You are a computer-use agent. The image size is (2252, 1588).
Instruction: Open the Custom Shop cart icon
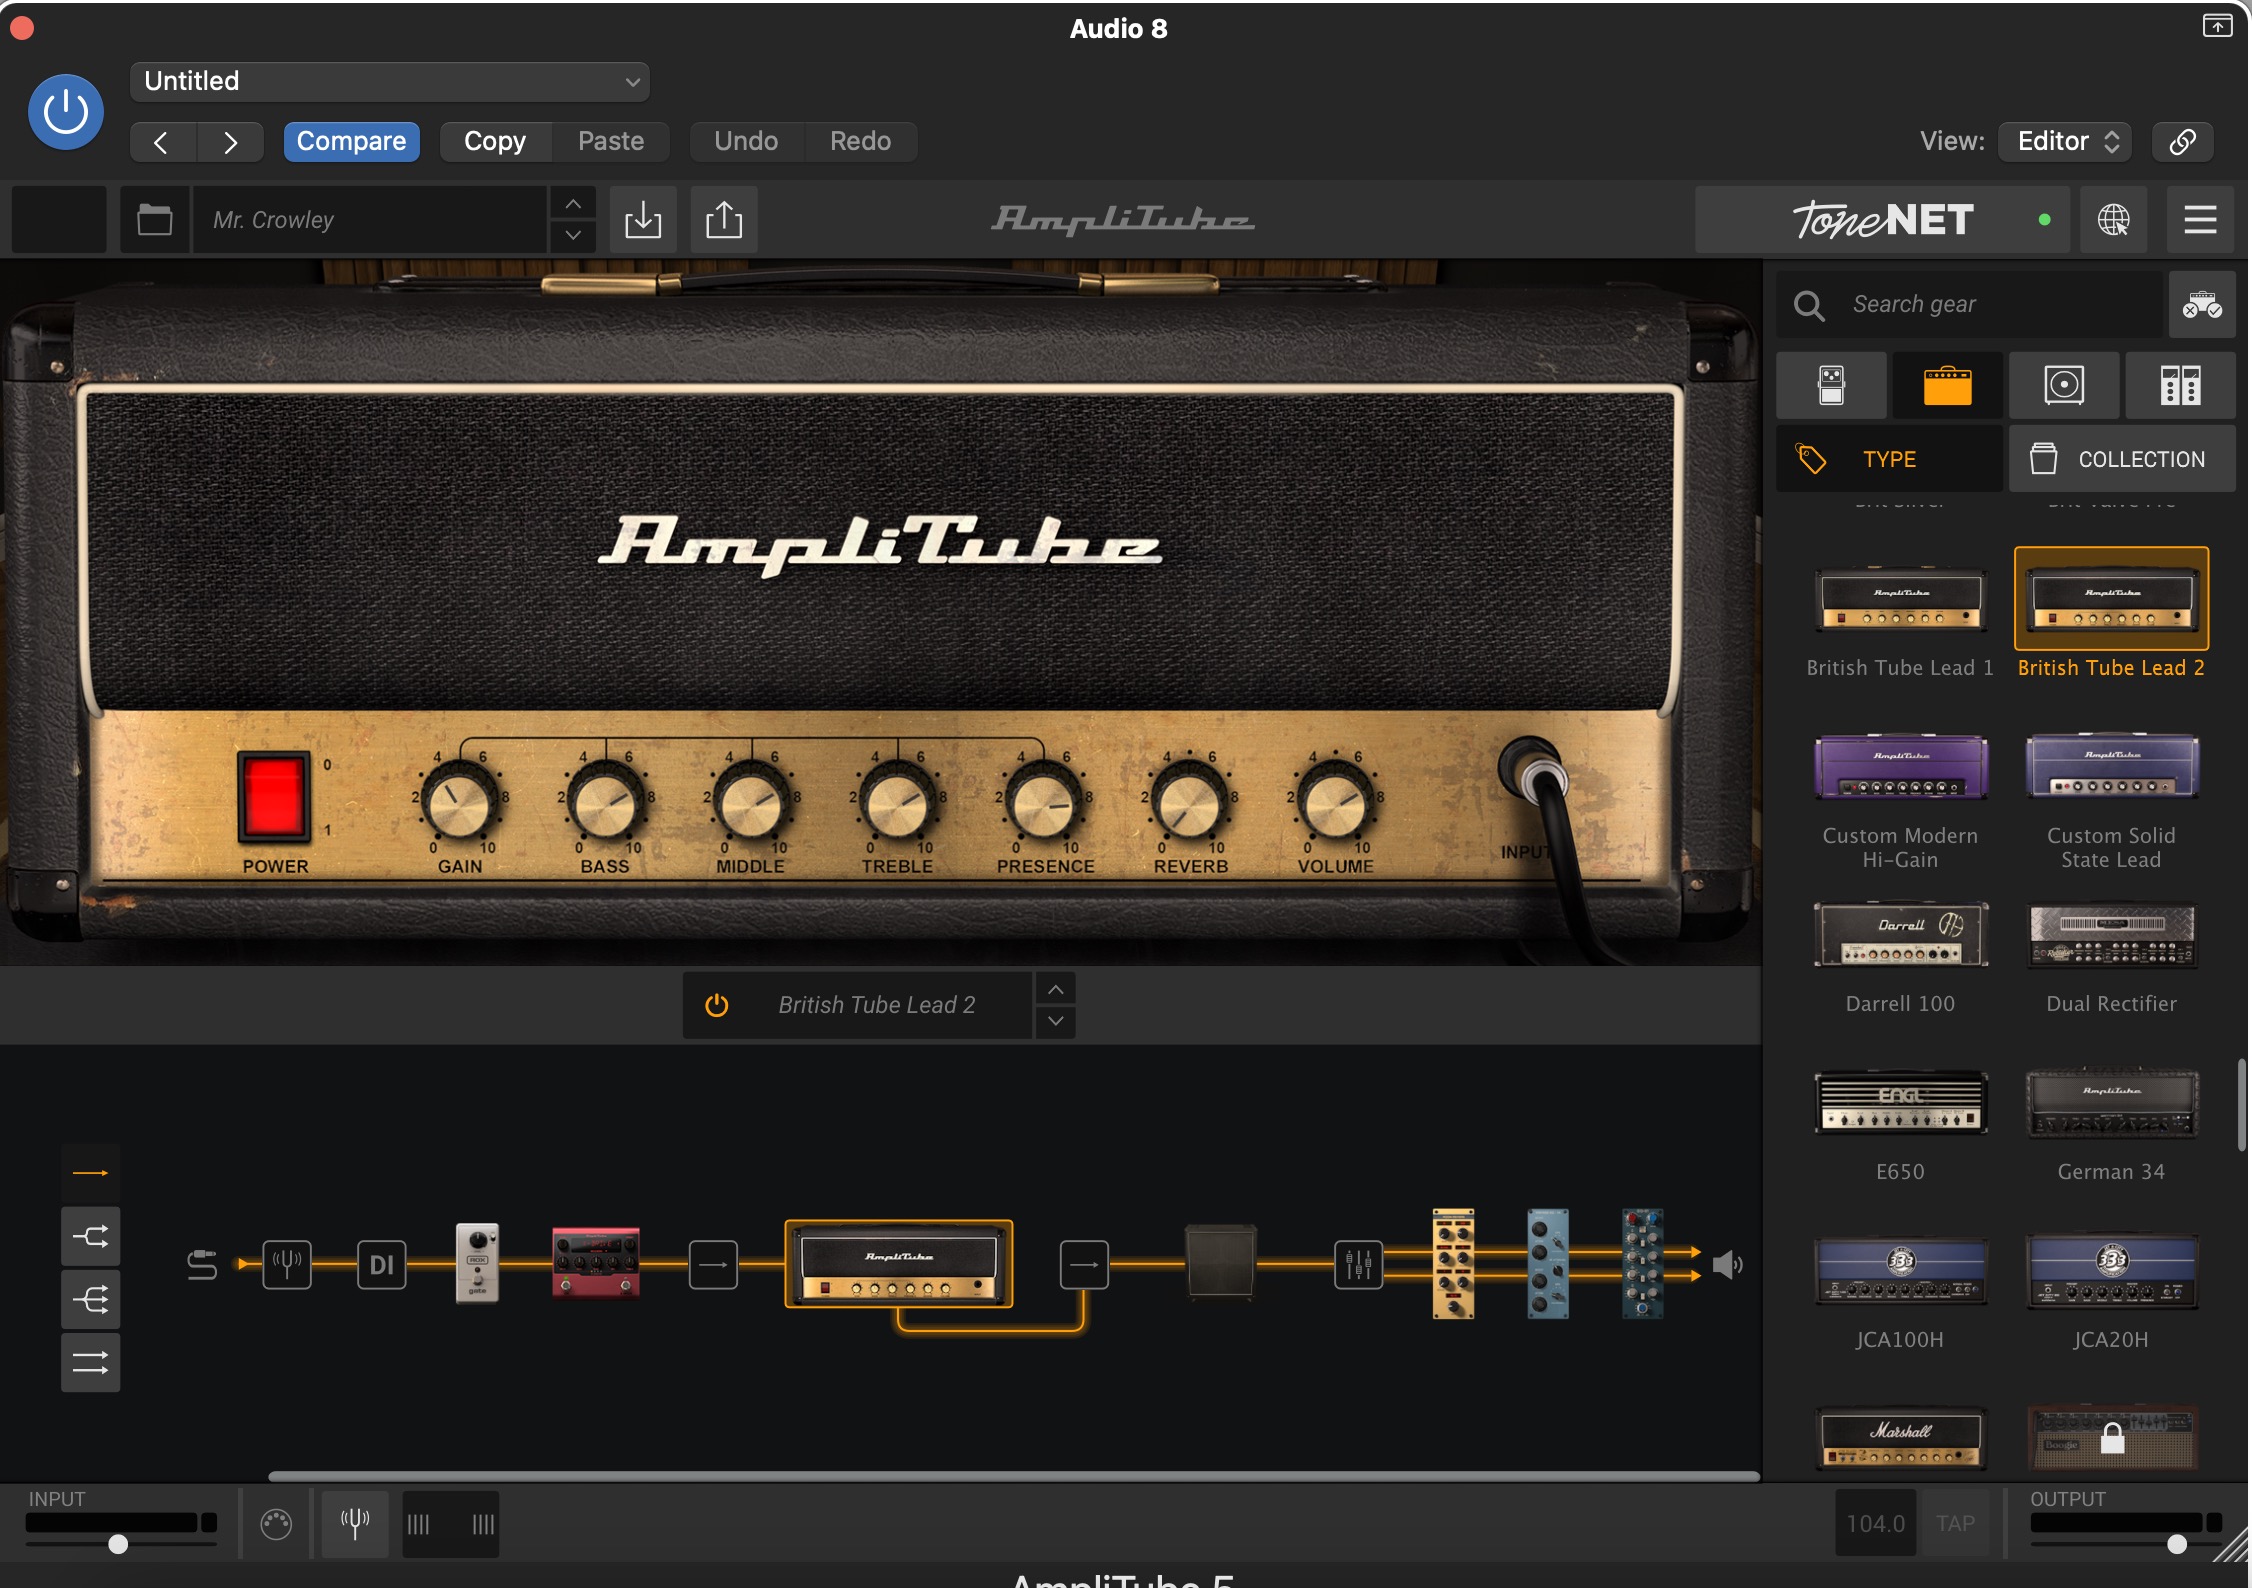tap(2202, 304)
